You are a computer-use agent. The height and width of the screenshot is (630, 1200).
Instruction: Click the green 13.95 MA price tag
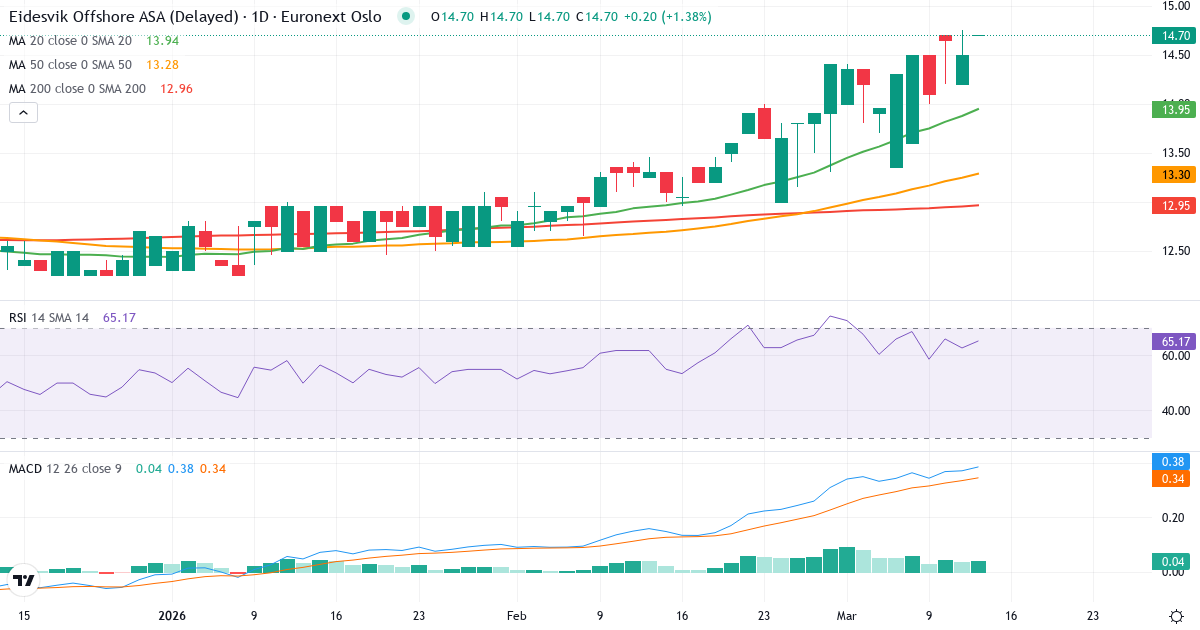coord(1174,109)
